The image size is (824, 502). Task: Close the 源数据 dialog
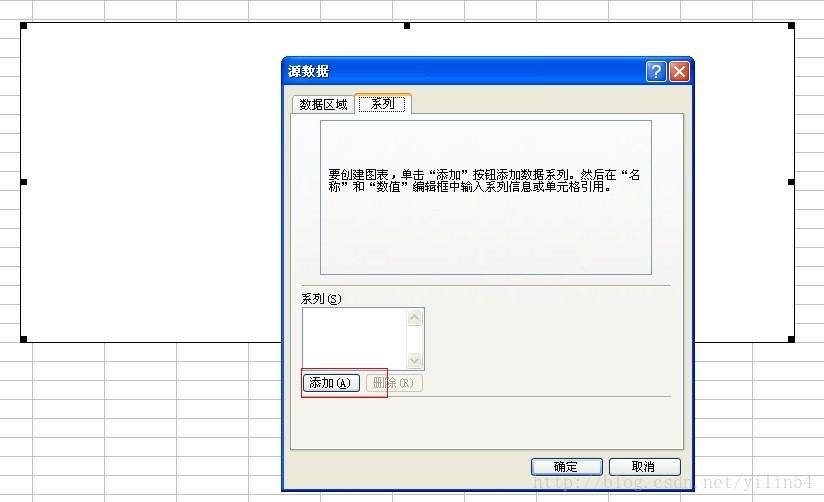679,71
